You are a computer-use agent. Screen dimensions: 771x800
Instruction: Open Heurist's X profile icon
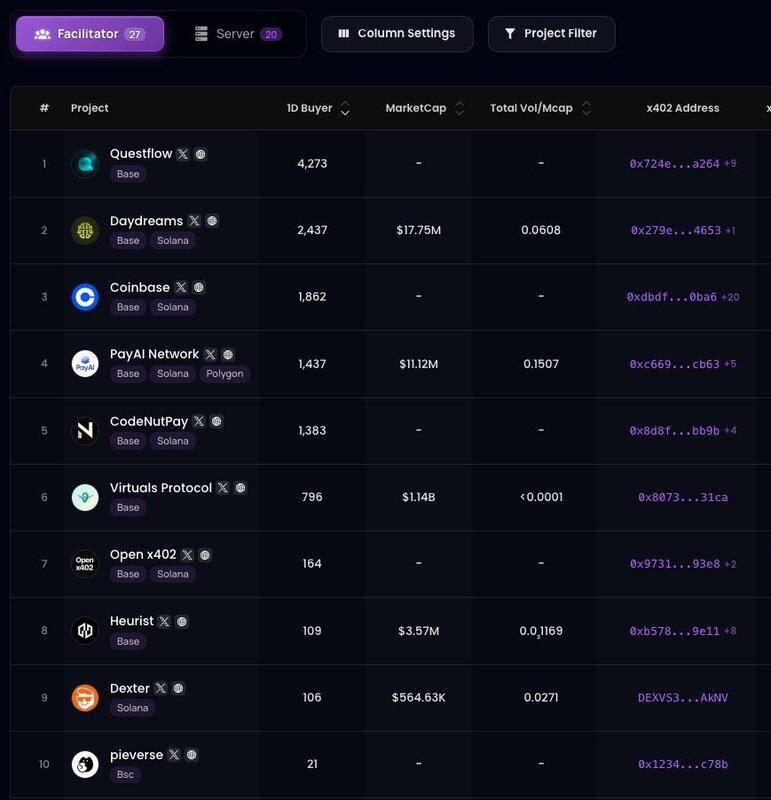coord(164,621)
